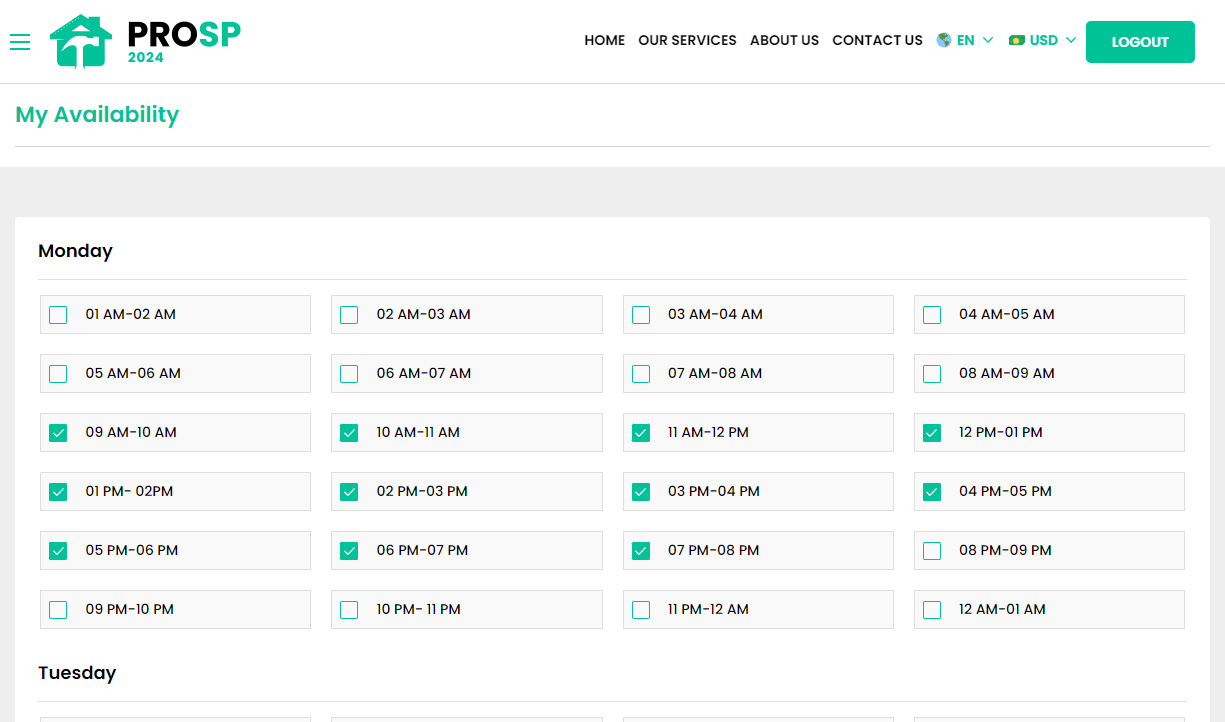Screen dimensions: 1225x722
Task: Open the hamburger side menu
Action: coord(20,41)
